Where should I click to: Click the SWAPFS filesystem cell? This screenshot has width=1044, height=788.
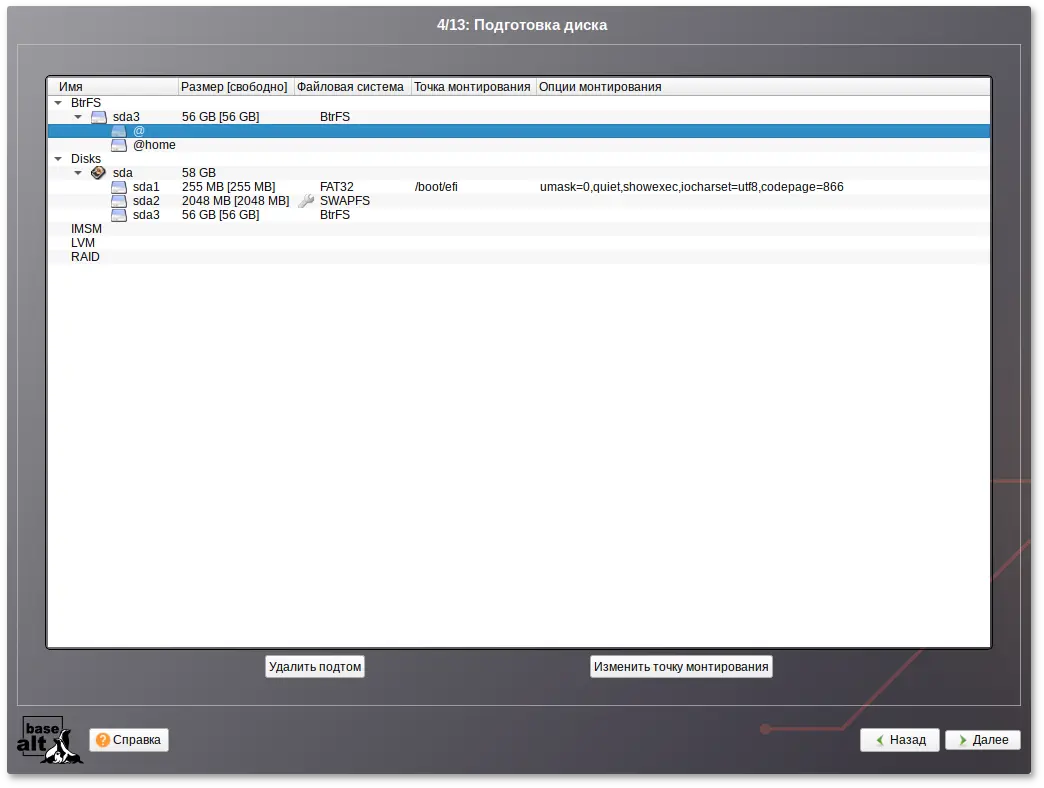(345, 201)
